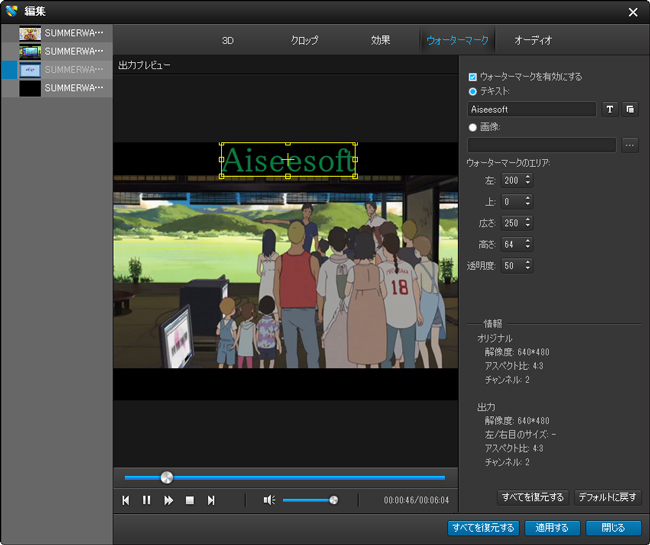Open the watermark text color picker icon
Viewport: 650px width, 545px height.
click(629, 108)
